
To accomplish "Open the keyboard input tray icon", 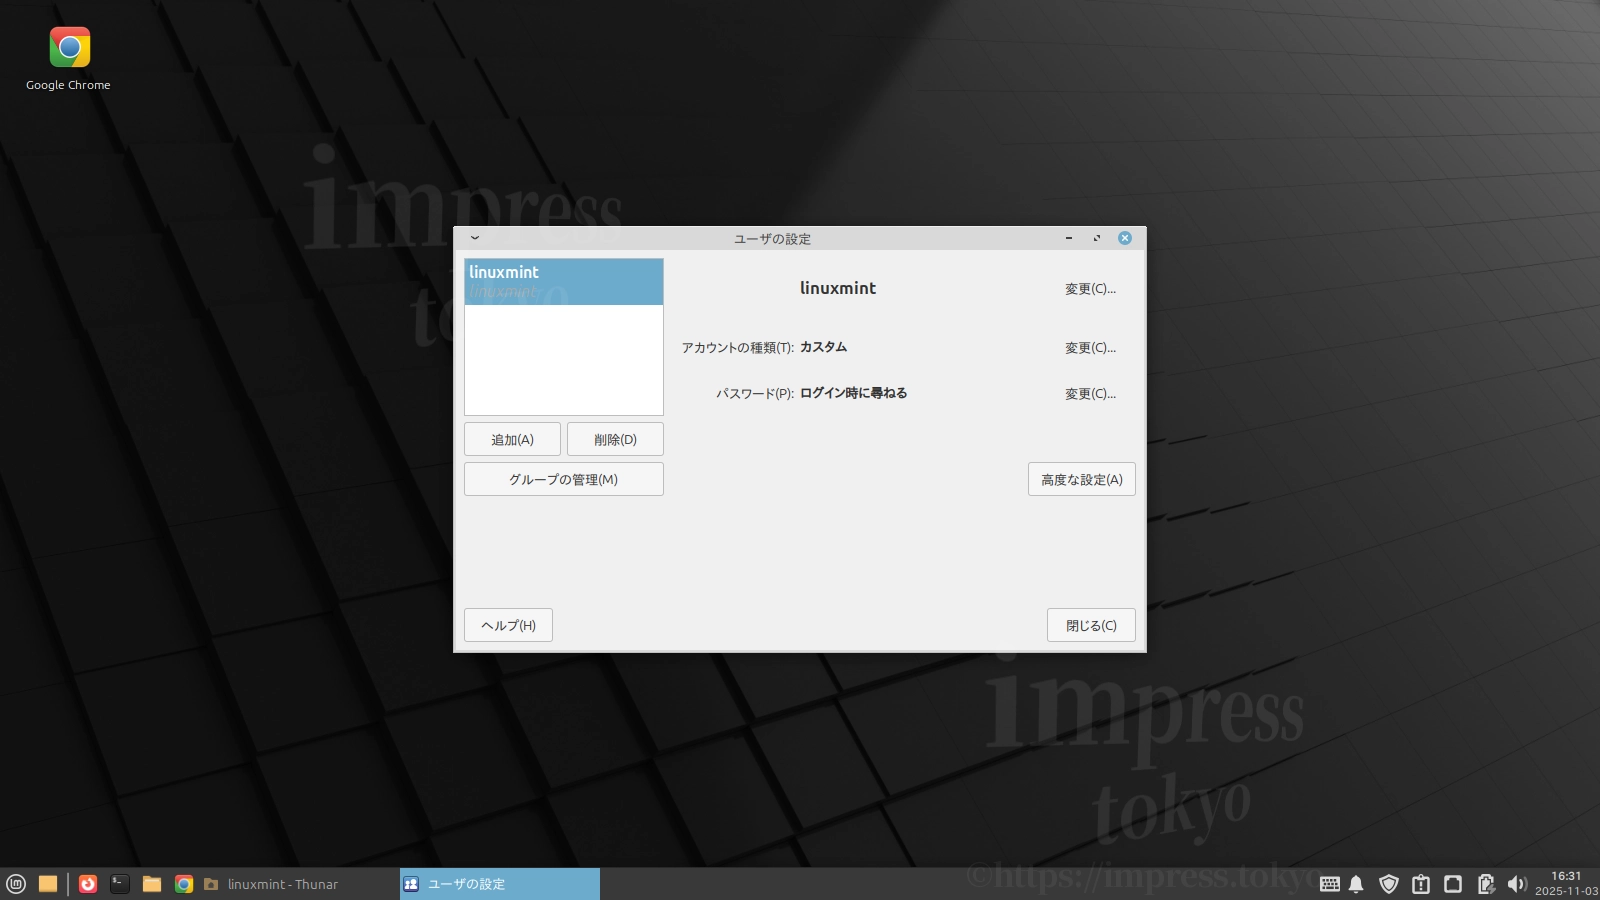I will coord(1330,884).
